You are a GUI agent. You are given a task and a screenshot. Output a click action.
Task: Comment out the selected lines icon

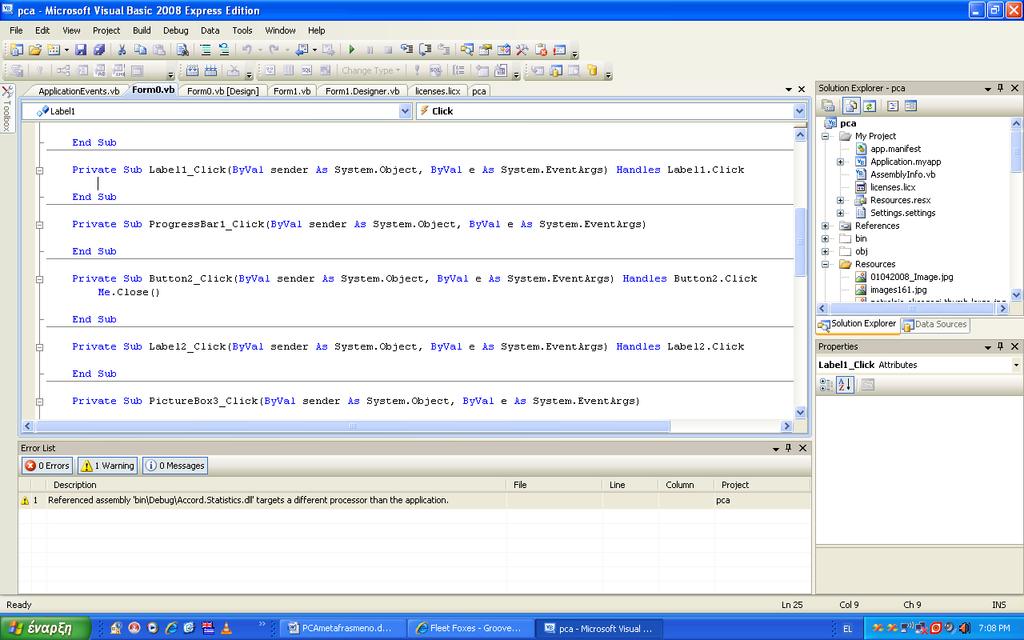click(205, 50)
